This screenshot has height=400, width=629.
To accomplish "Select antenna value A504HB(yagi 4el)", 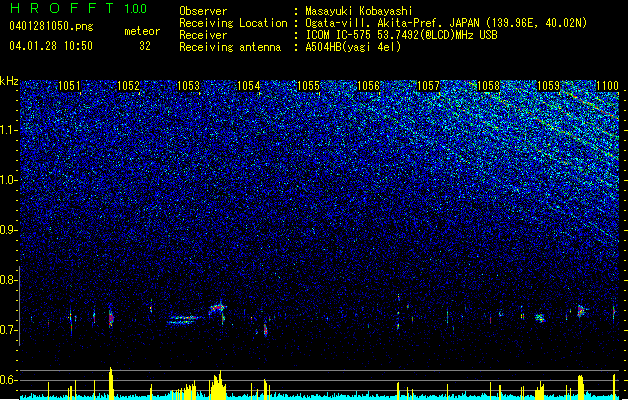I will tap(353, 47).
